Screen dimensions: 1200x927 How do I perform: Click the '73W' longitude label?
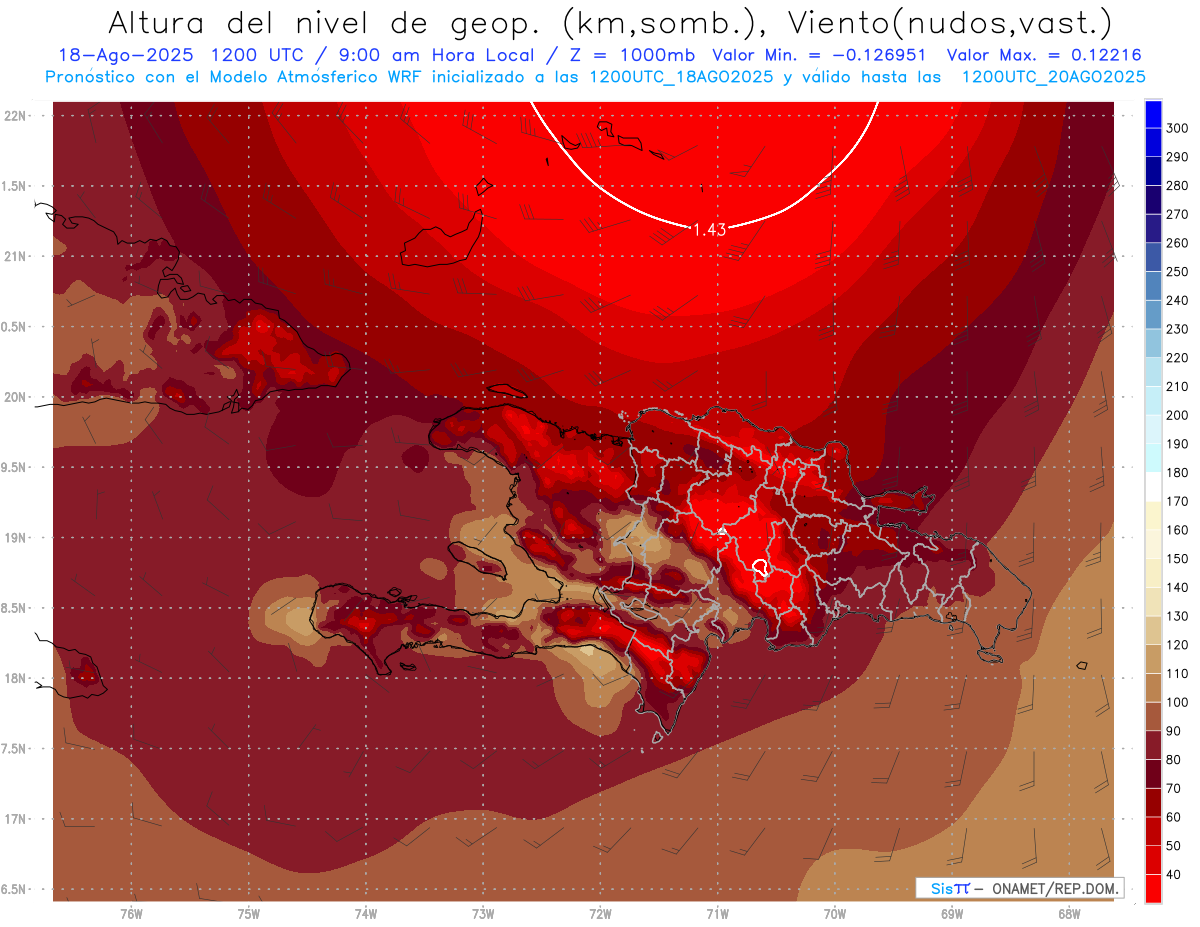click(483, 914)
